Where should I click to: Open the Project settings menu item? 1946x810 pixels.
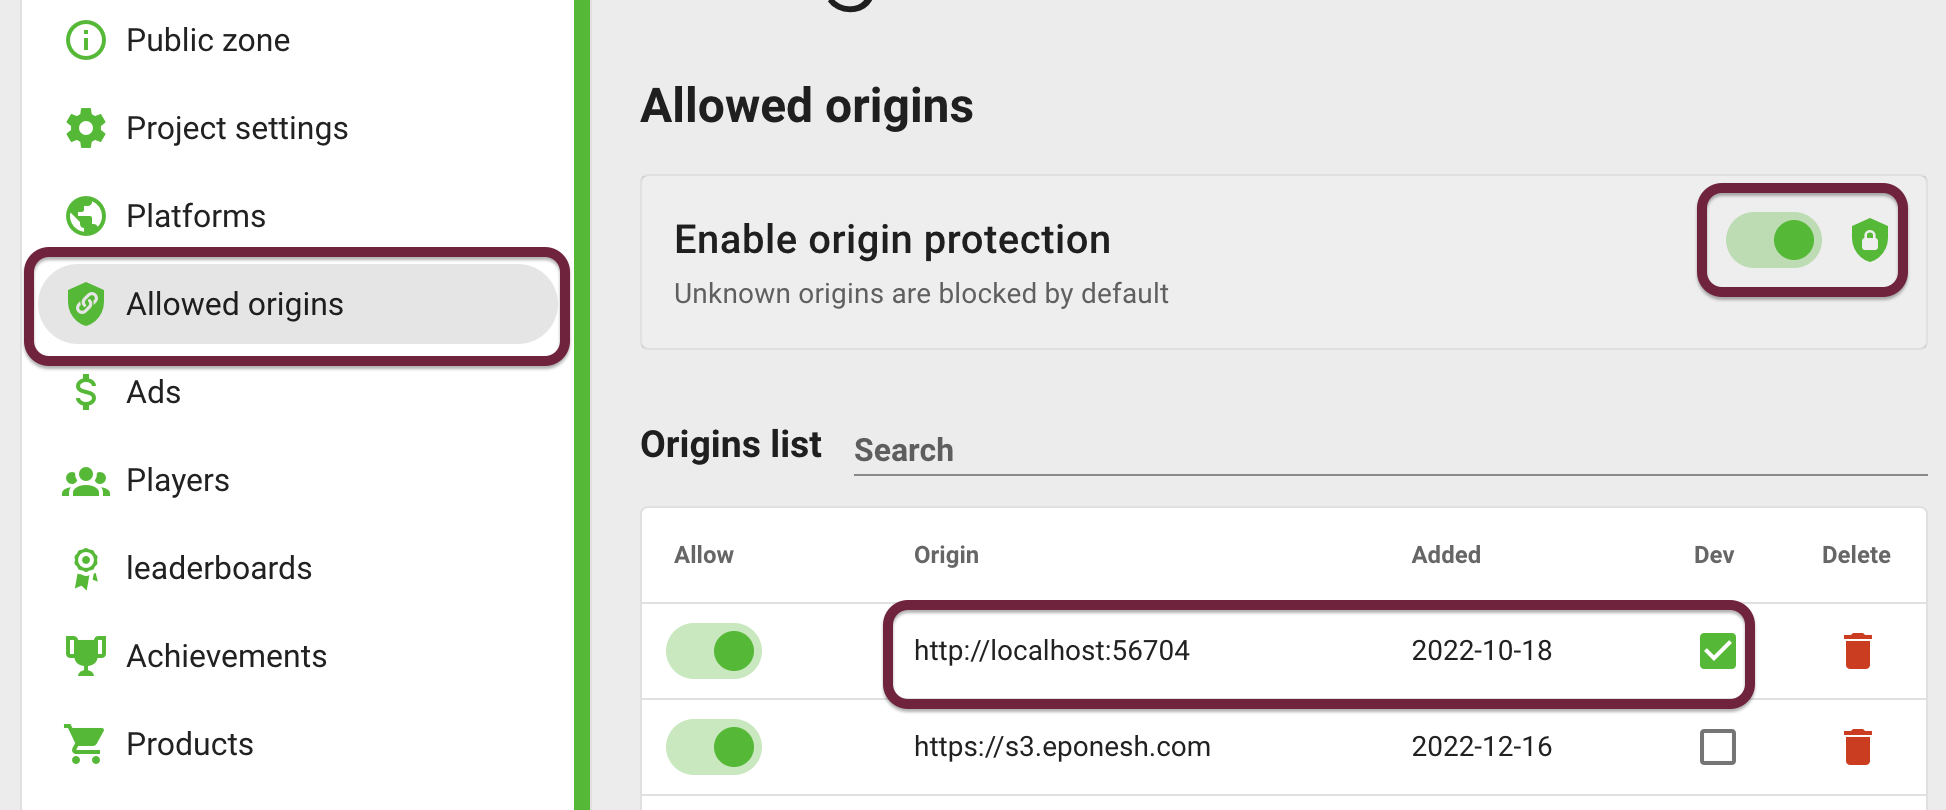pyautogui.click(x=298, y=128)
